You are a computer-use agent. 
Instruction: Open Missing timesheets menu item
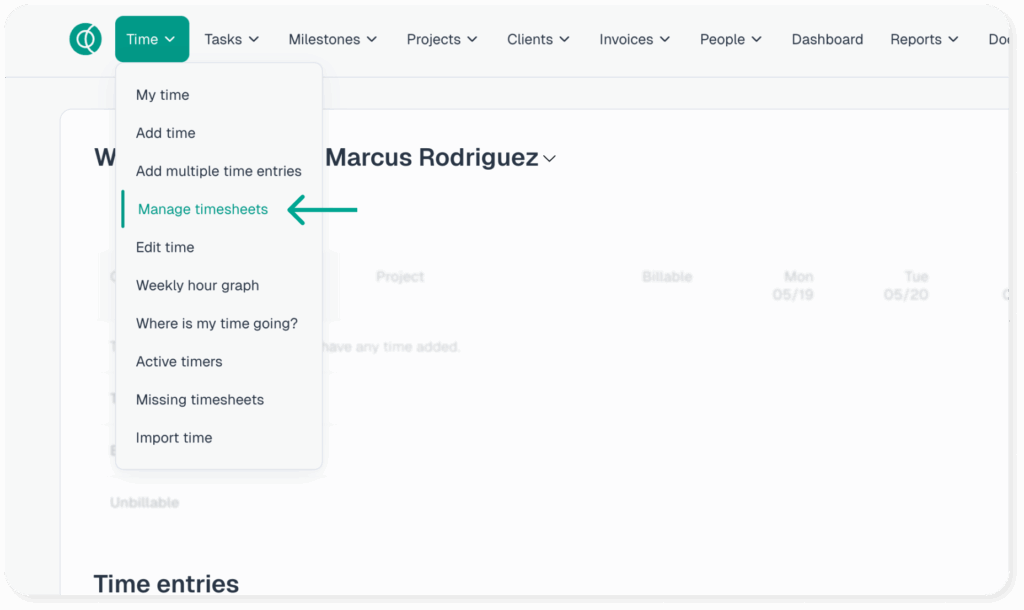pyautogui.click(x=200, y=399)
